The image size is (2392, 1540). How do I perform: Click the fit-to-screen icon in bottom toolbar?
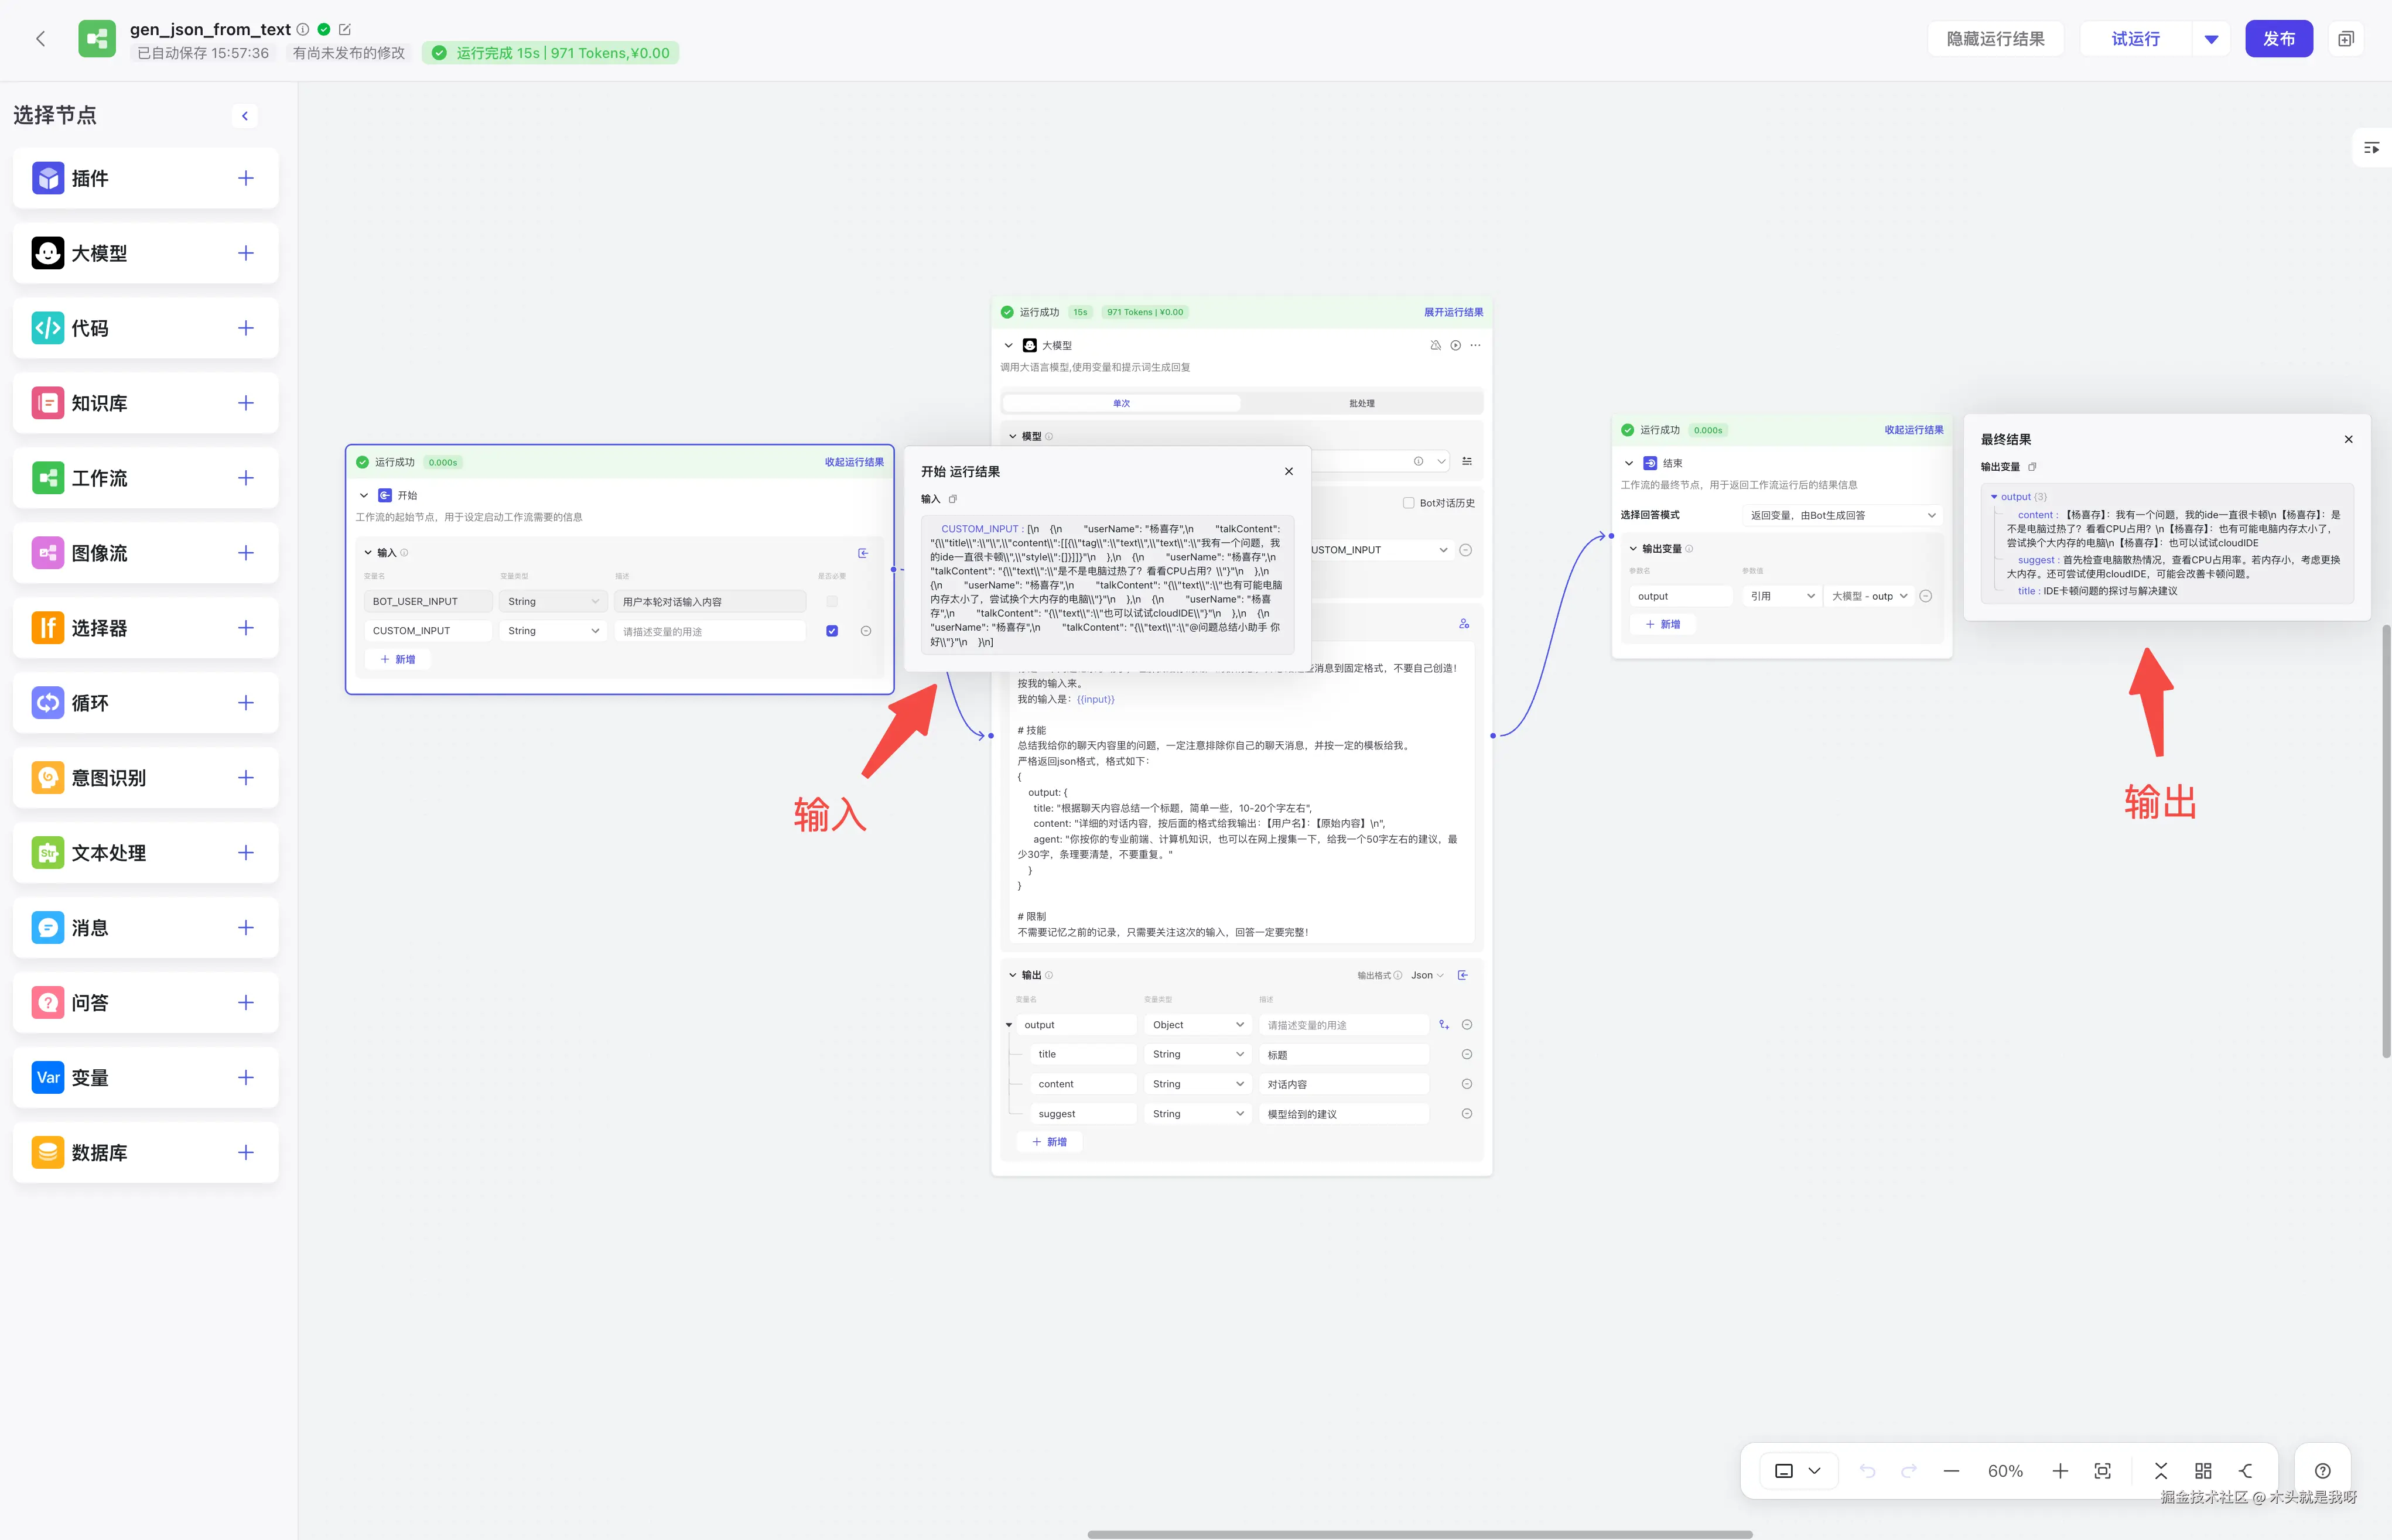pyautogui.click(x=2102, y=1471)
